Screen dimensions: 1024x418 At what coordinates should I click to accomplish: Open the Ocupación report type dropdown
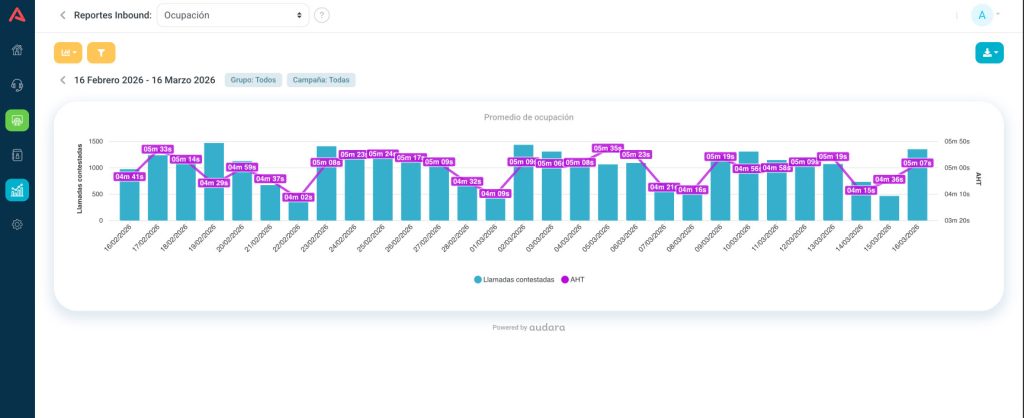[232, 15]
